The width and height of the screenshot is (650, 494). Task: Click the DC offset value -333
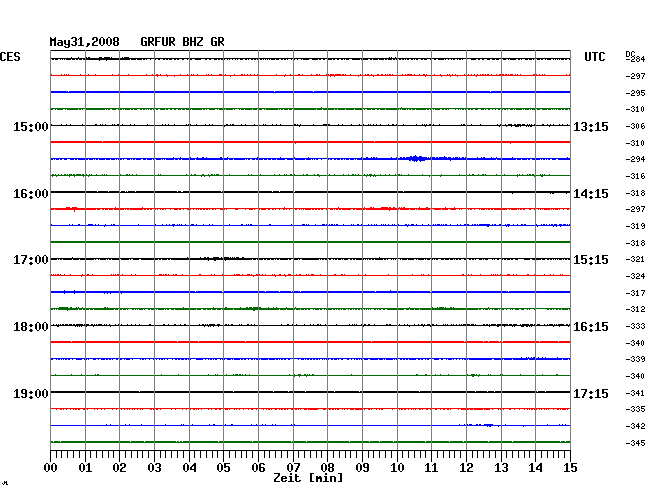pos(635,326)
